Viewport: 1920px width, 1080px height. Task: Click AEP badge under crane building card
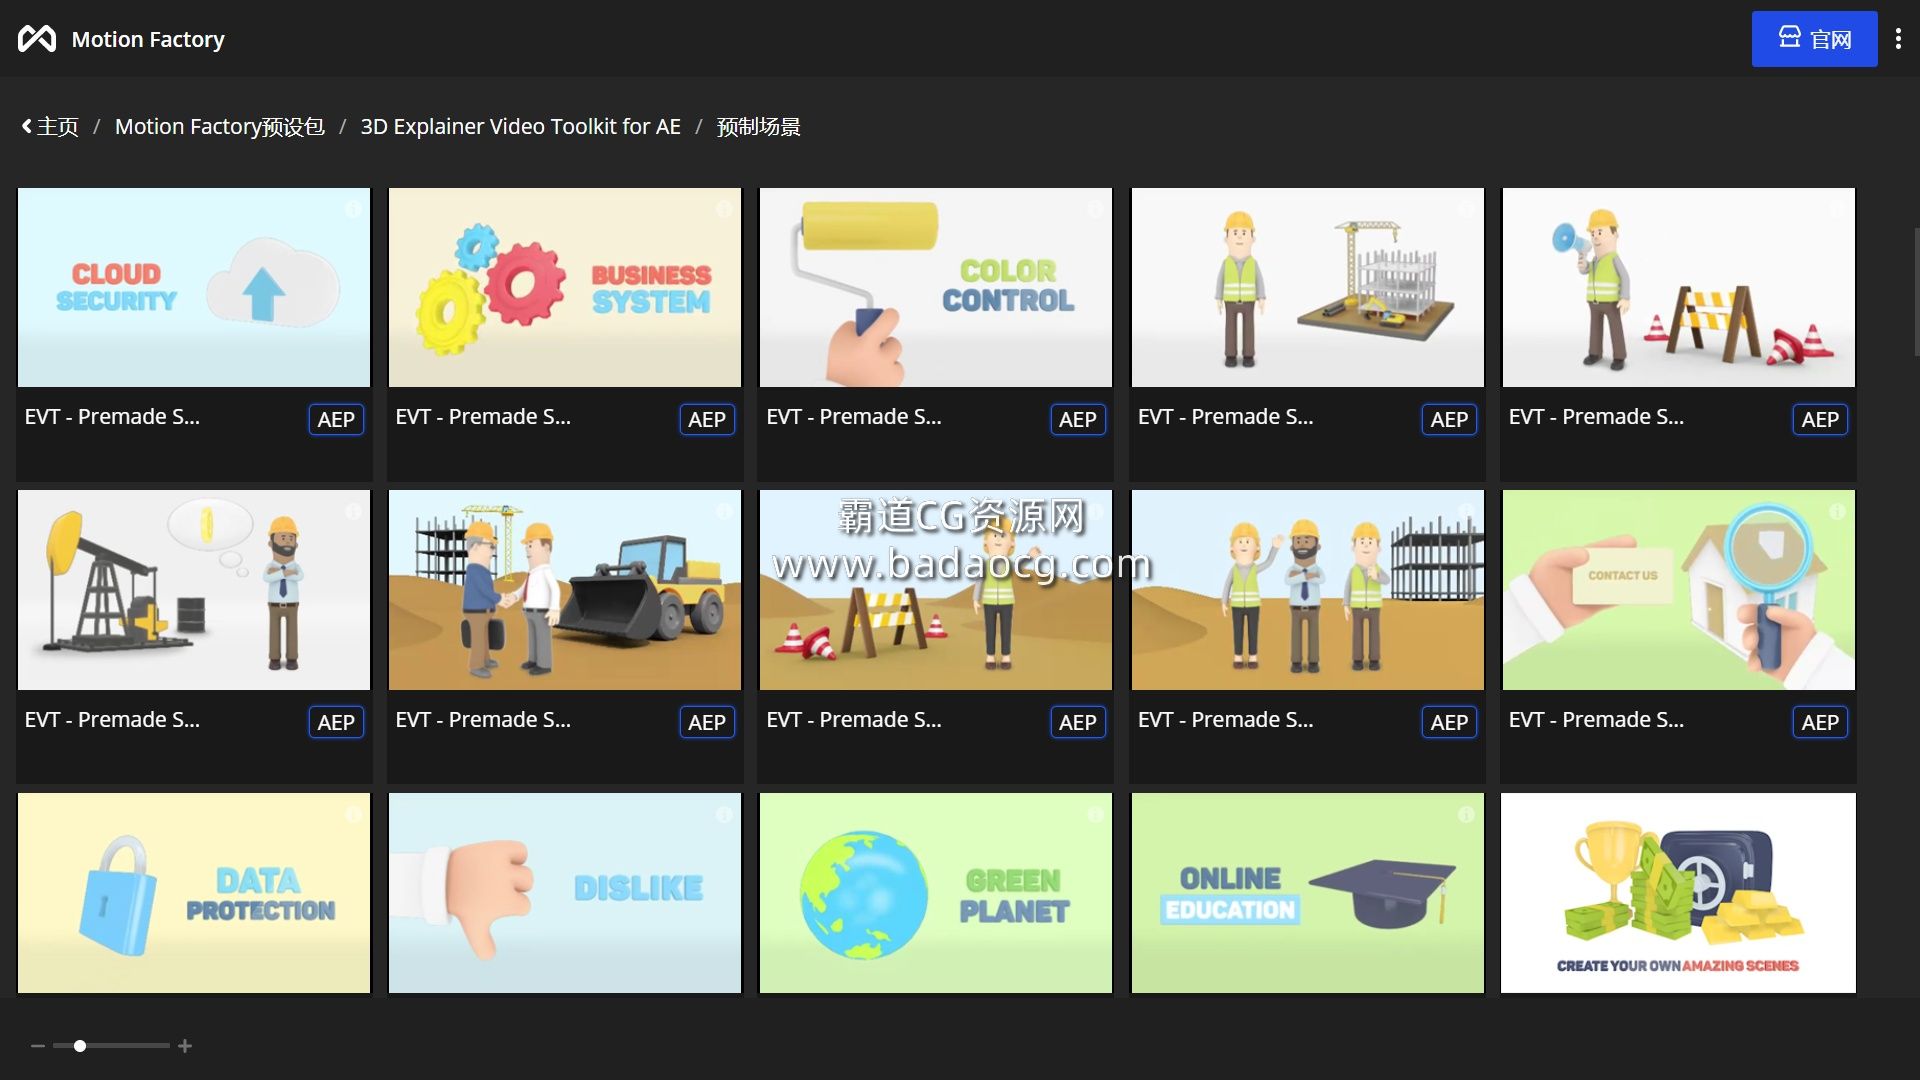1449,419
